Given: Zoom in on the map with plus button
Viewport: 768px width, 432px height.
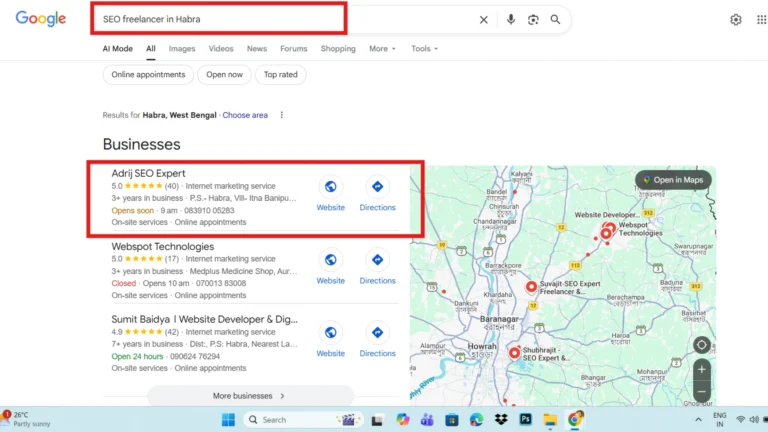Looking at the screenshot, I should coord(701,369).
